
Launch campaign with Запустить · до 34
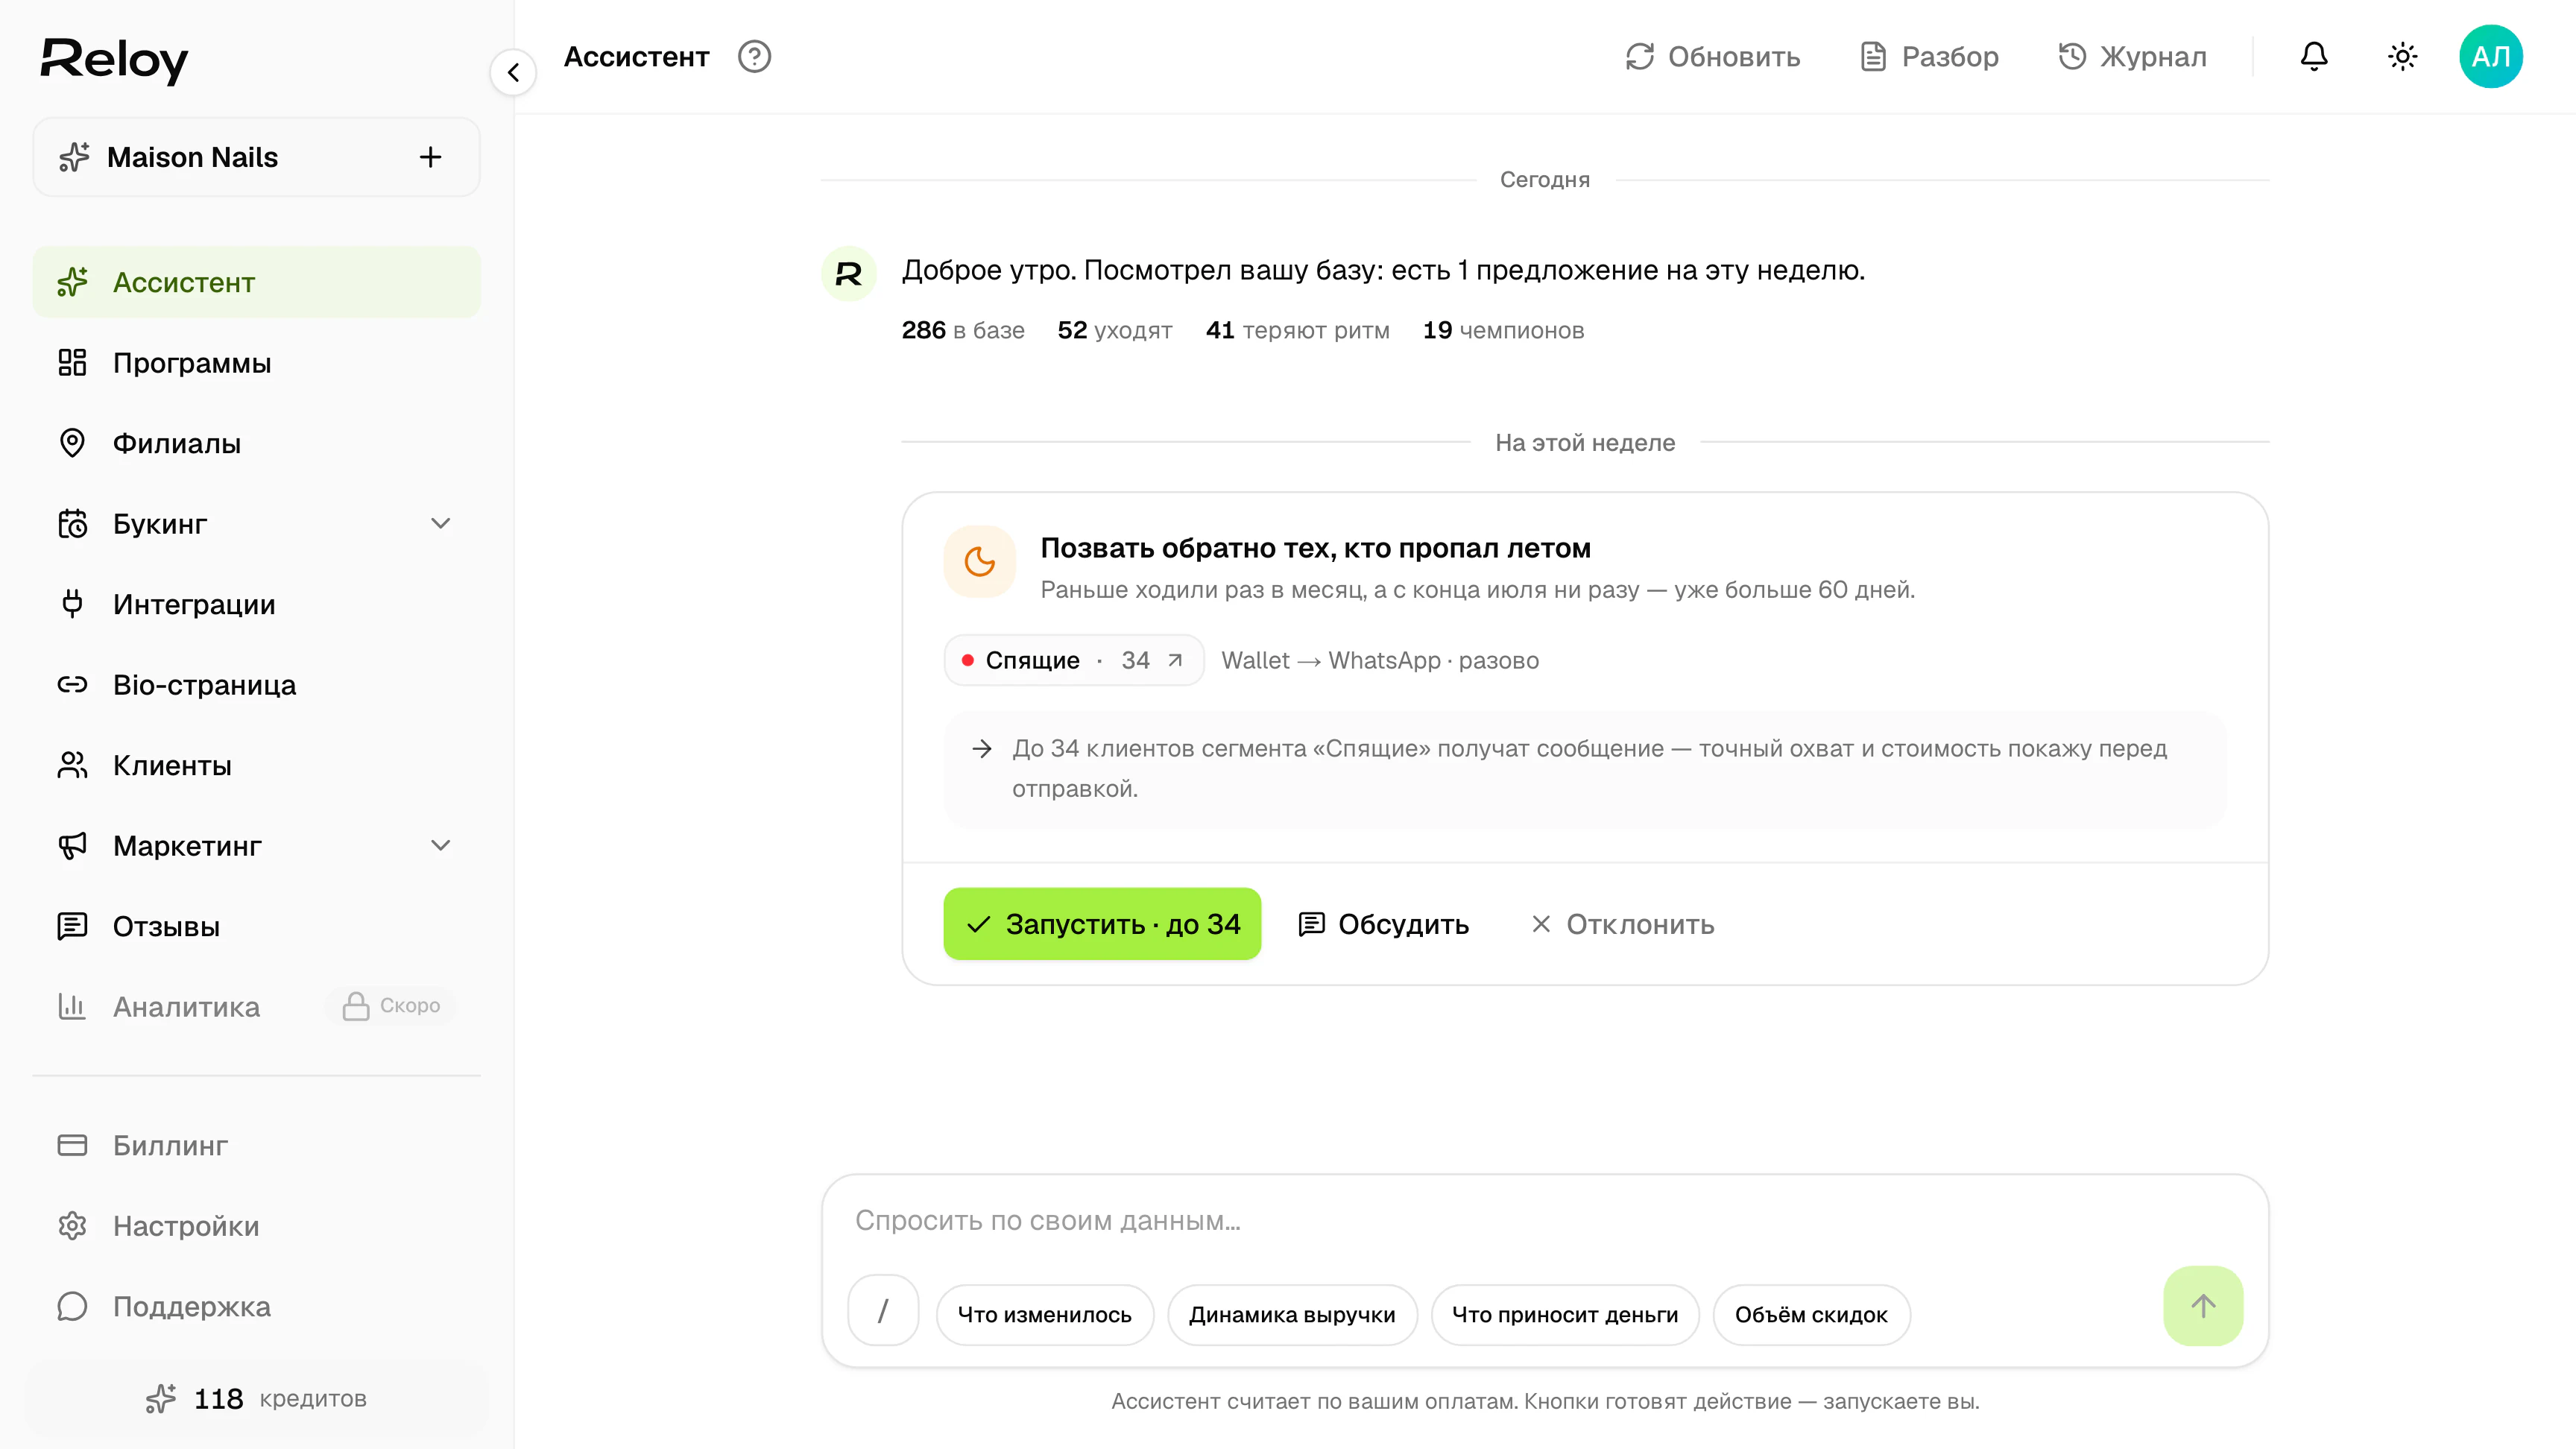(x=1102, y=924)
